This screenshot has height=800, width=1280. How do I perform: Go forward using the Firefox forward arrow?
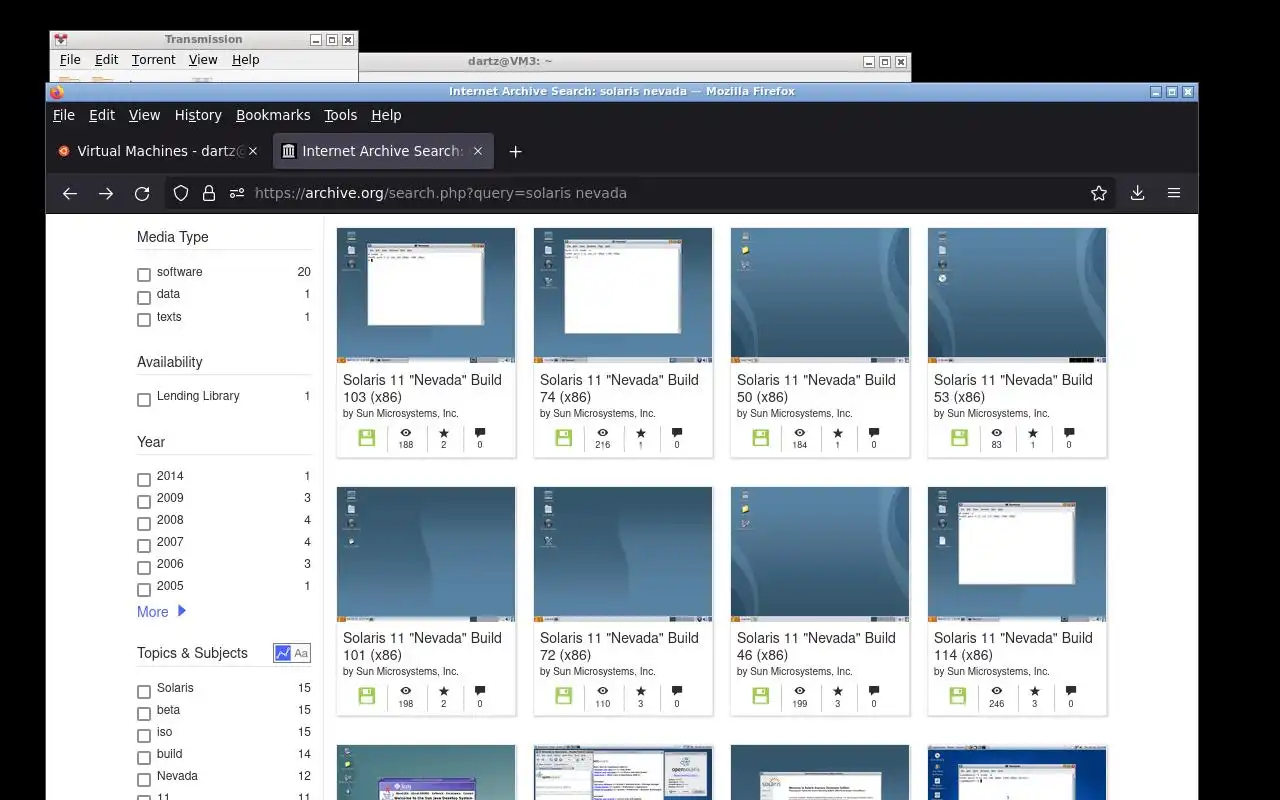tap(106, 194)
